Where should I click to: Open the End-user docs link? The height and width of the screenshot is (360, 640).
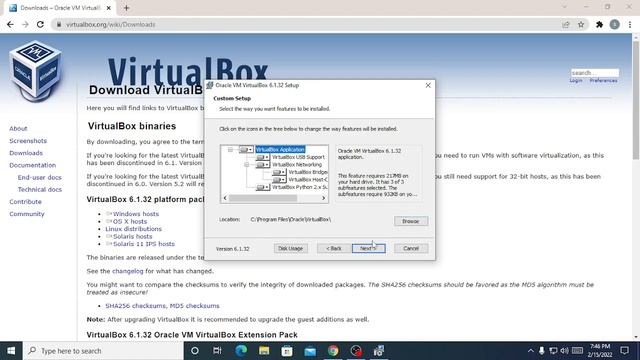40,178
